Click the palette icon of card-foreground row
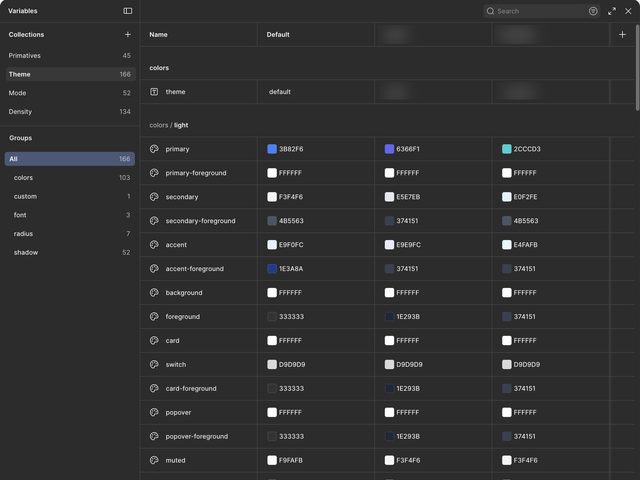 pyautogui.click(x=154, y=389)
